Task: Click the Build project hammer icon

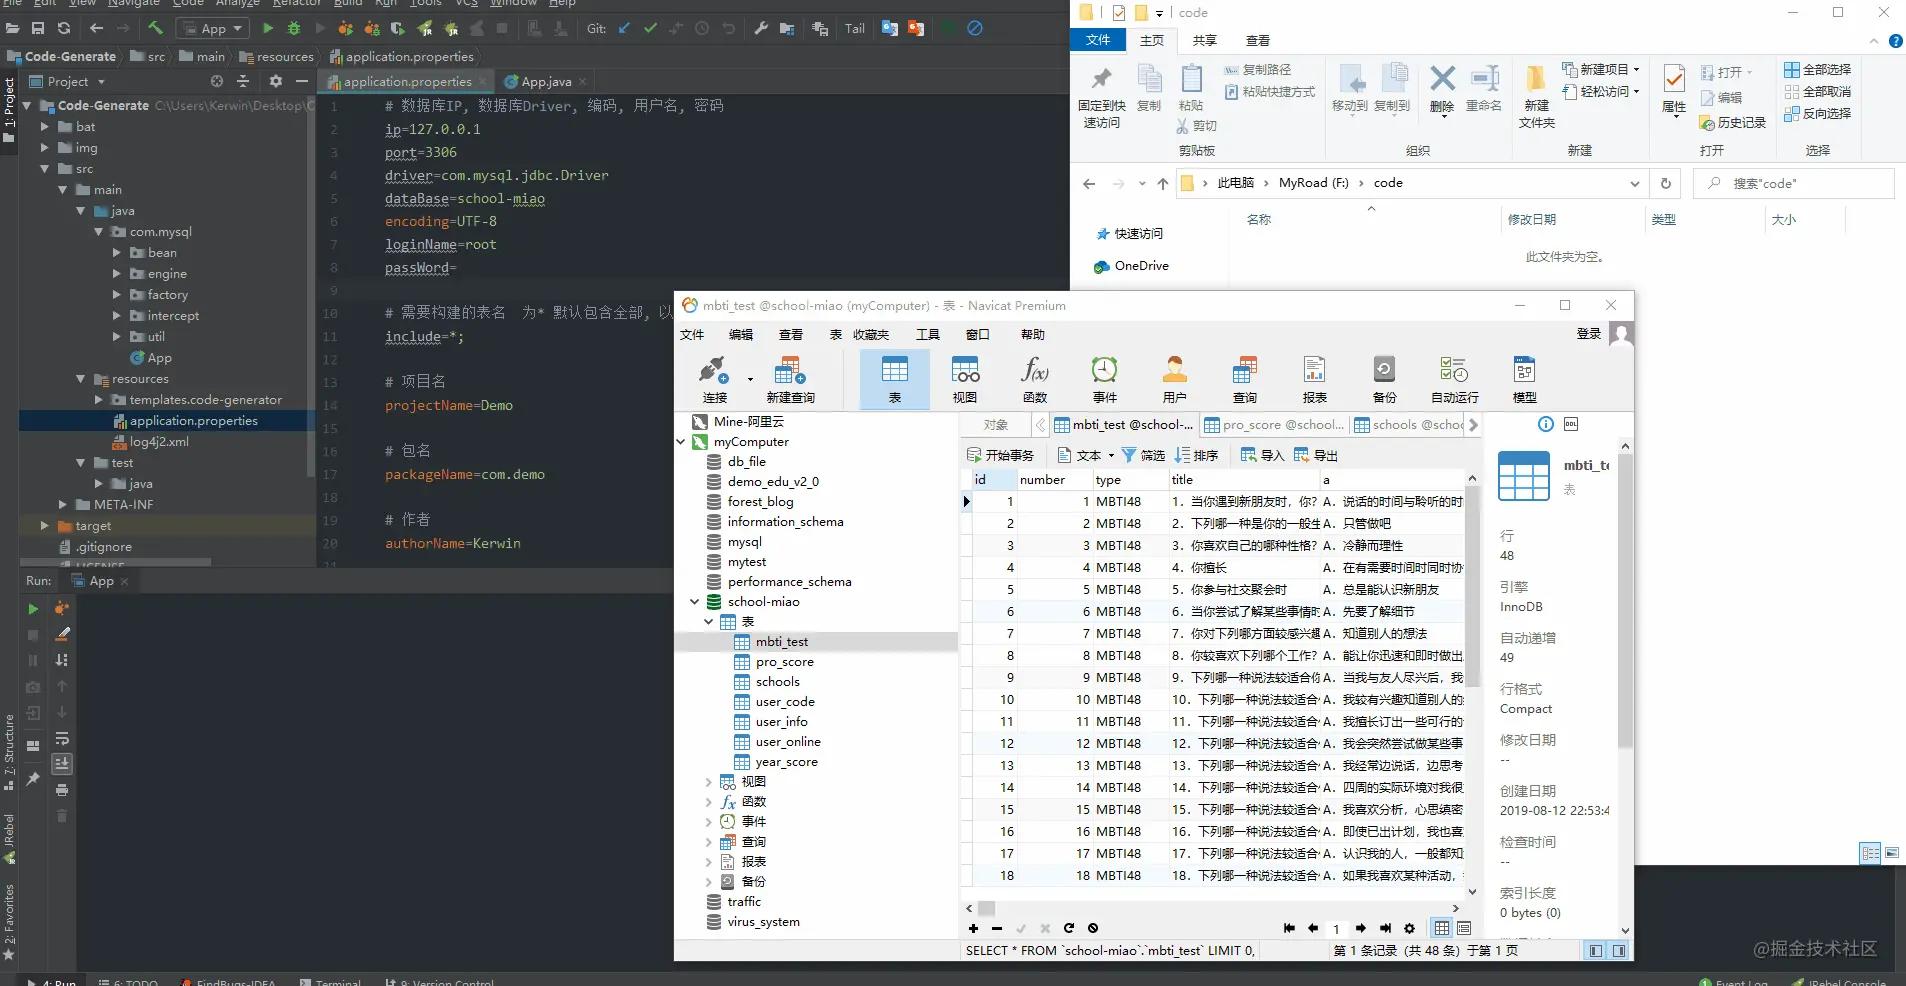Action: (x=155, y=28)
